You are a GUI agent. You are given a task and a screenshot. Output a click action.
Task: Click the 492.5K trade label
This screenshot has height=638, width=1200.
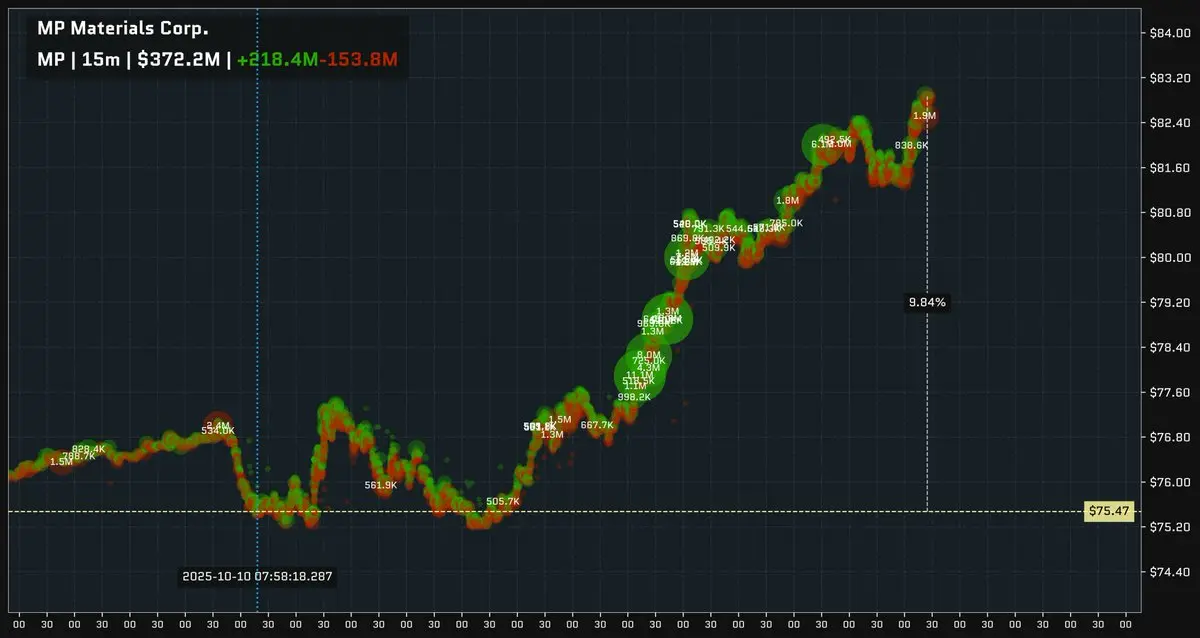834,139
